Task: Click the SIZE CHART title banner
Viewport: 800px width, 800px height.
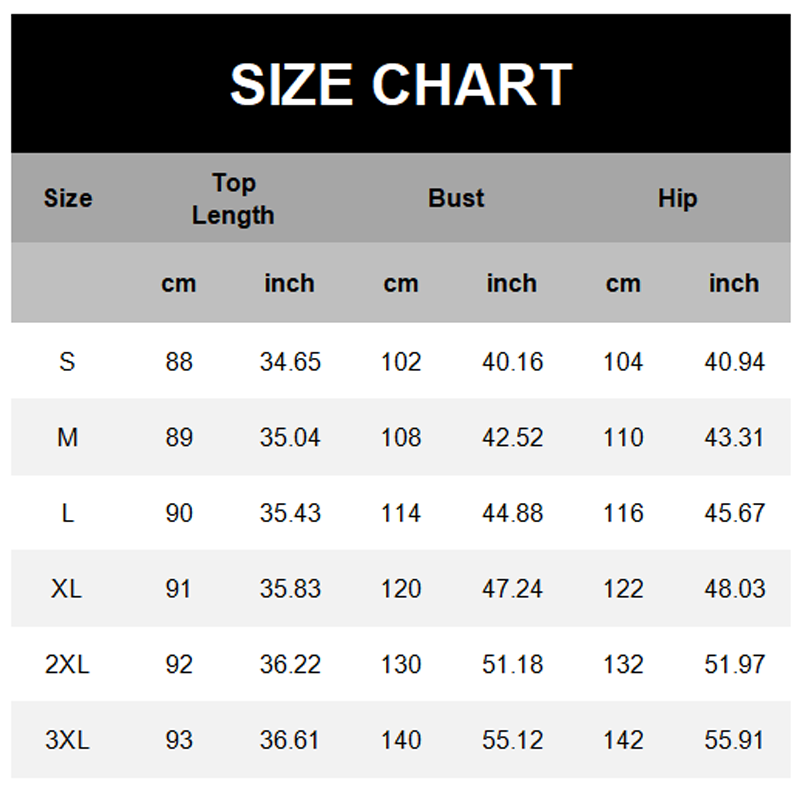Action: click(400, 84)
